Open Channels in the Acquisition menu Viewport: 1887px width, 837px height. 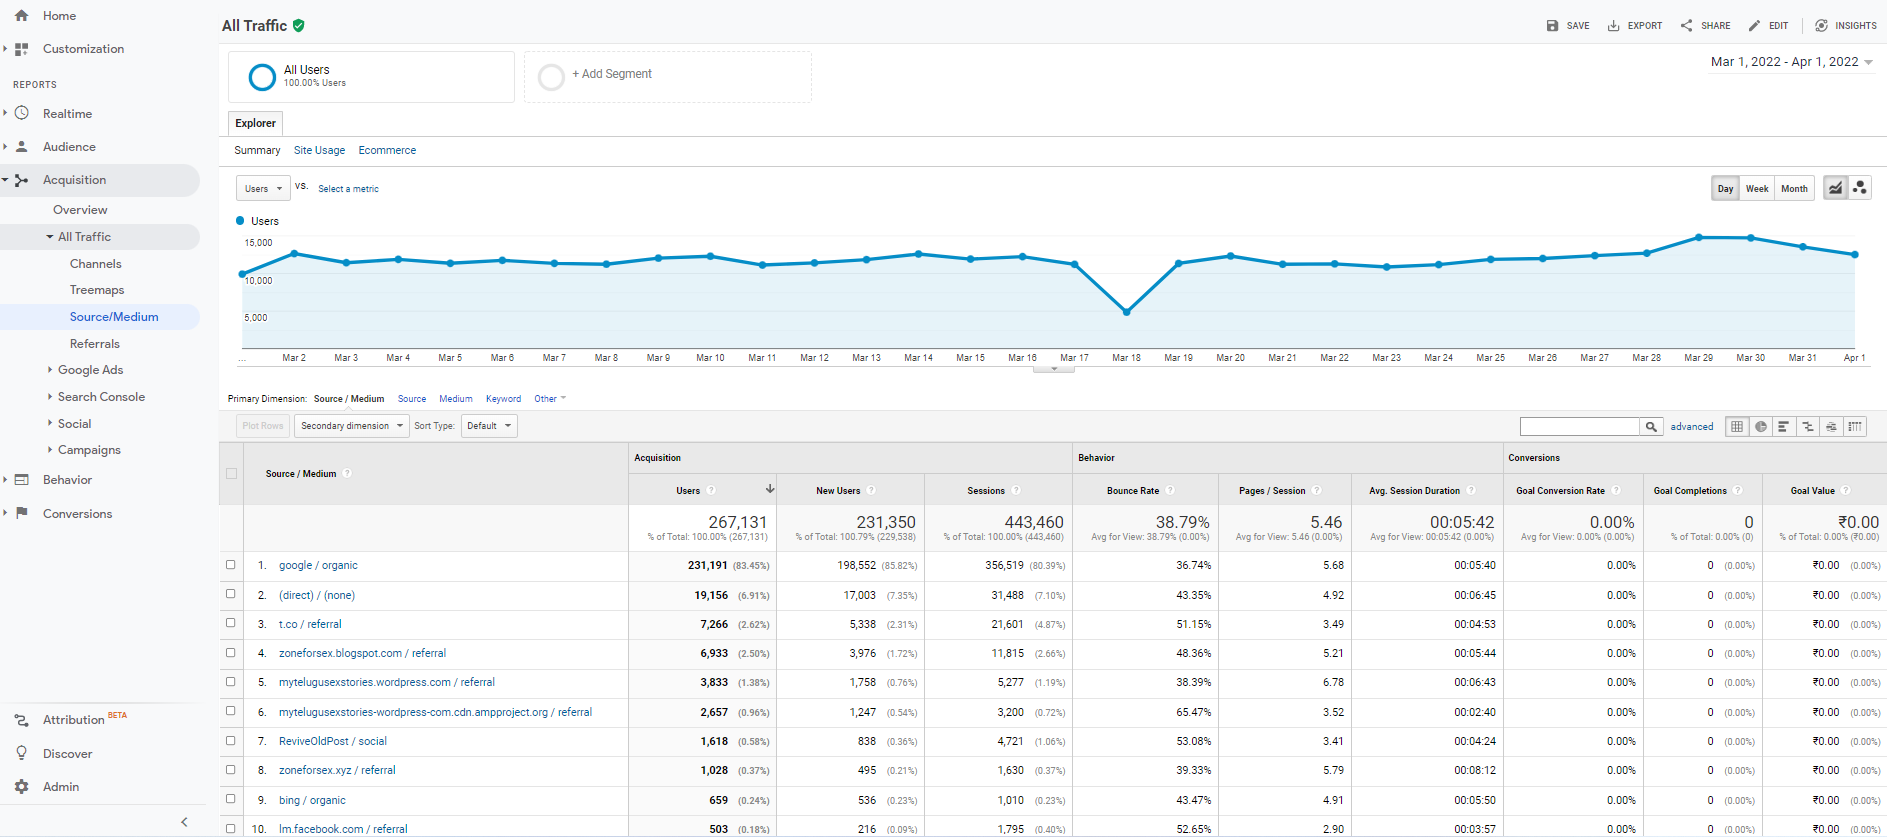click(x=95, y=264)
